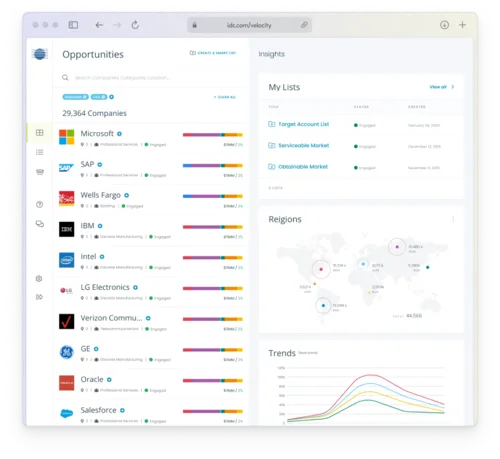Click folder icon beside Obtainable Market
This screenshot has height=459, width=500.
click(x=272, y=166)
